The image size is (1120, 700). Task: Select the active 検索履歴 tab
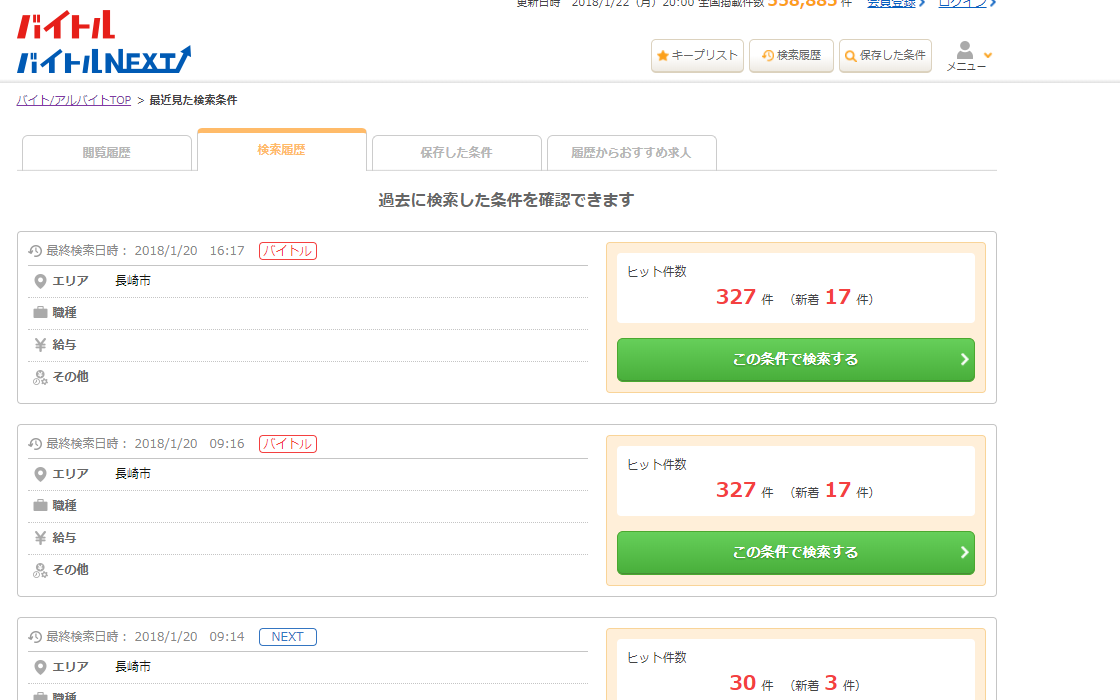[281, 150]
